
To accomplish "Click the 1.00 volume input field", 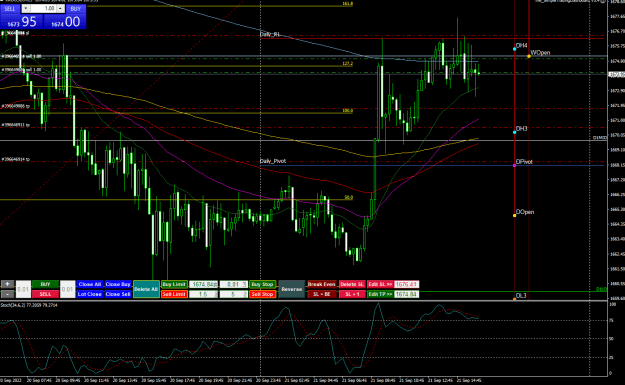I will click(x=43, y=8).
